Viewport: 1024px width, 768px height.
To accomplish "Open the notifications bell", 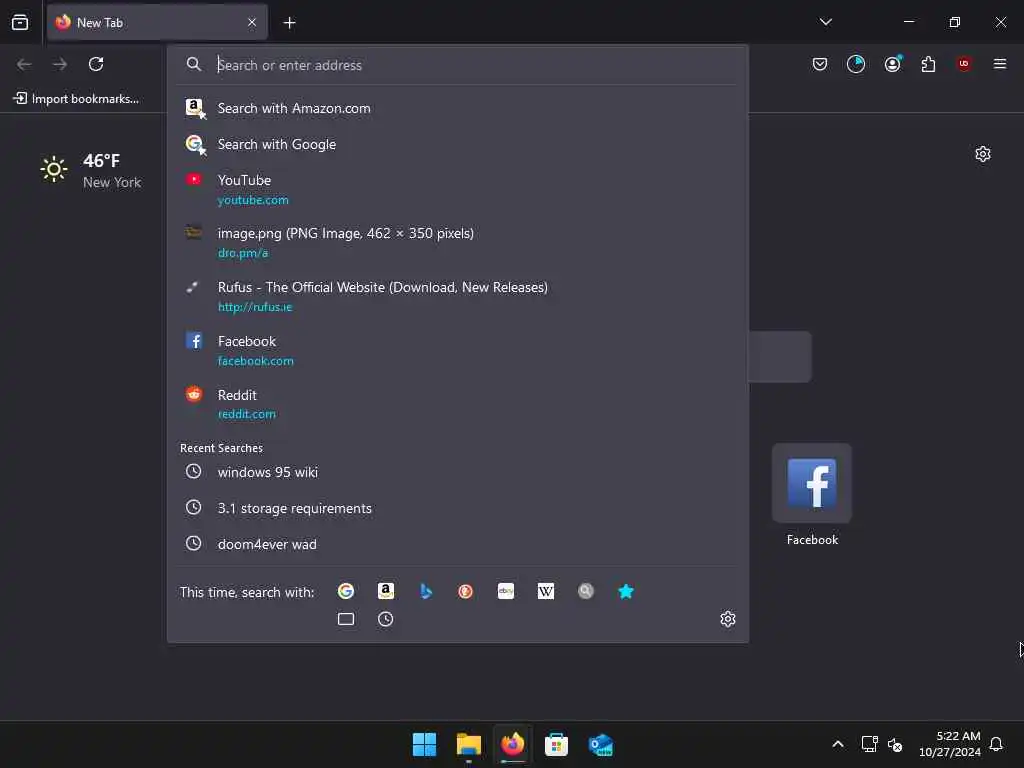I will coord(997,744).
